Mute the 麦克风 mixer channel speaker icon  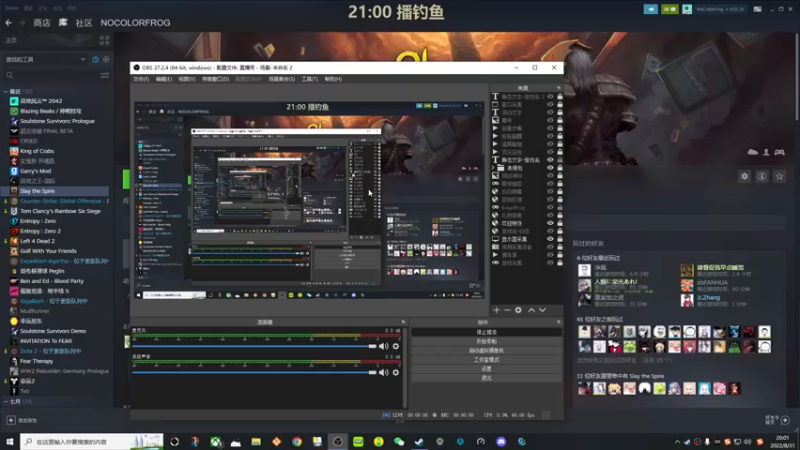pyautogui.click(x=383, y=346)
